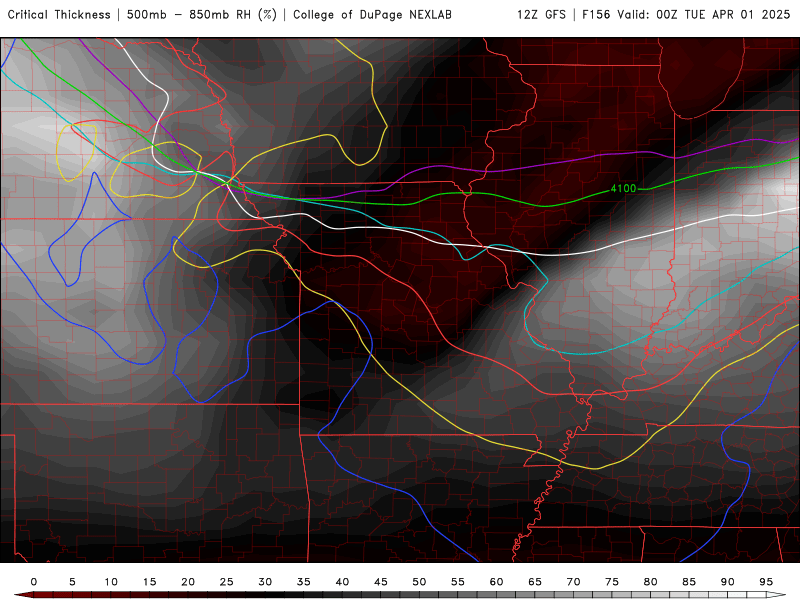The image size is (800, 600).
Task: Click the "10" colorbar tick label
Action: tap(111, 582)
